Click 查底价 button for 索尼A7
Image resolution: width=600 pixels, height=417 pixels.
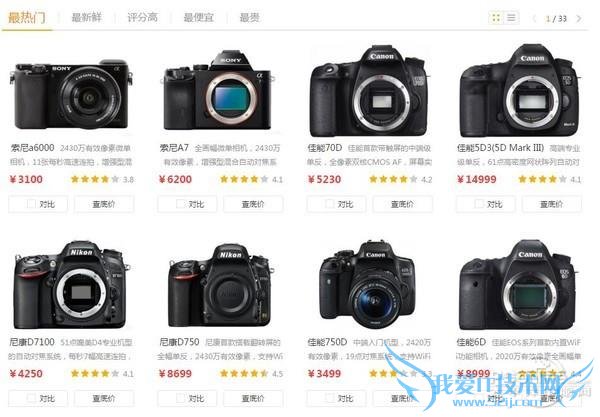[x=253, y=204]
